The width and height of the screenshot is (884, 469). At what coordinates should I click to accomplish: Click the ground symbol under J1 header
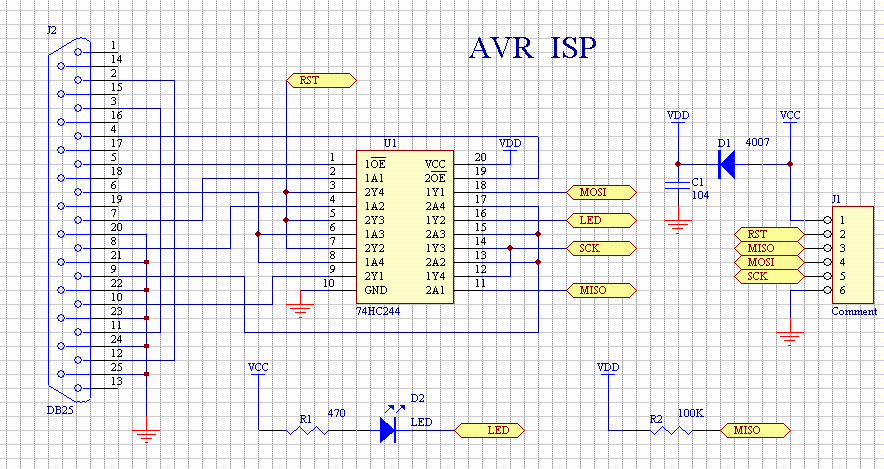790,336
